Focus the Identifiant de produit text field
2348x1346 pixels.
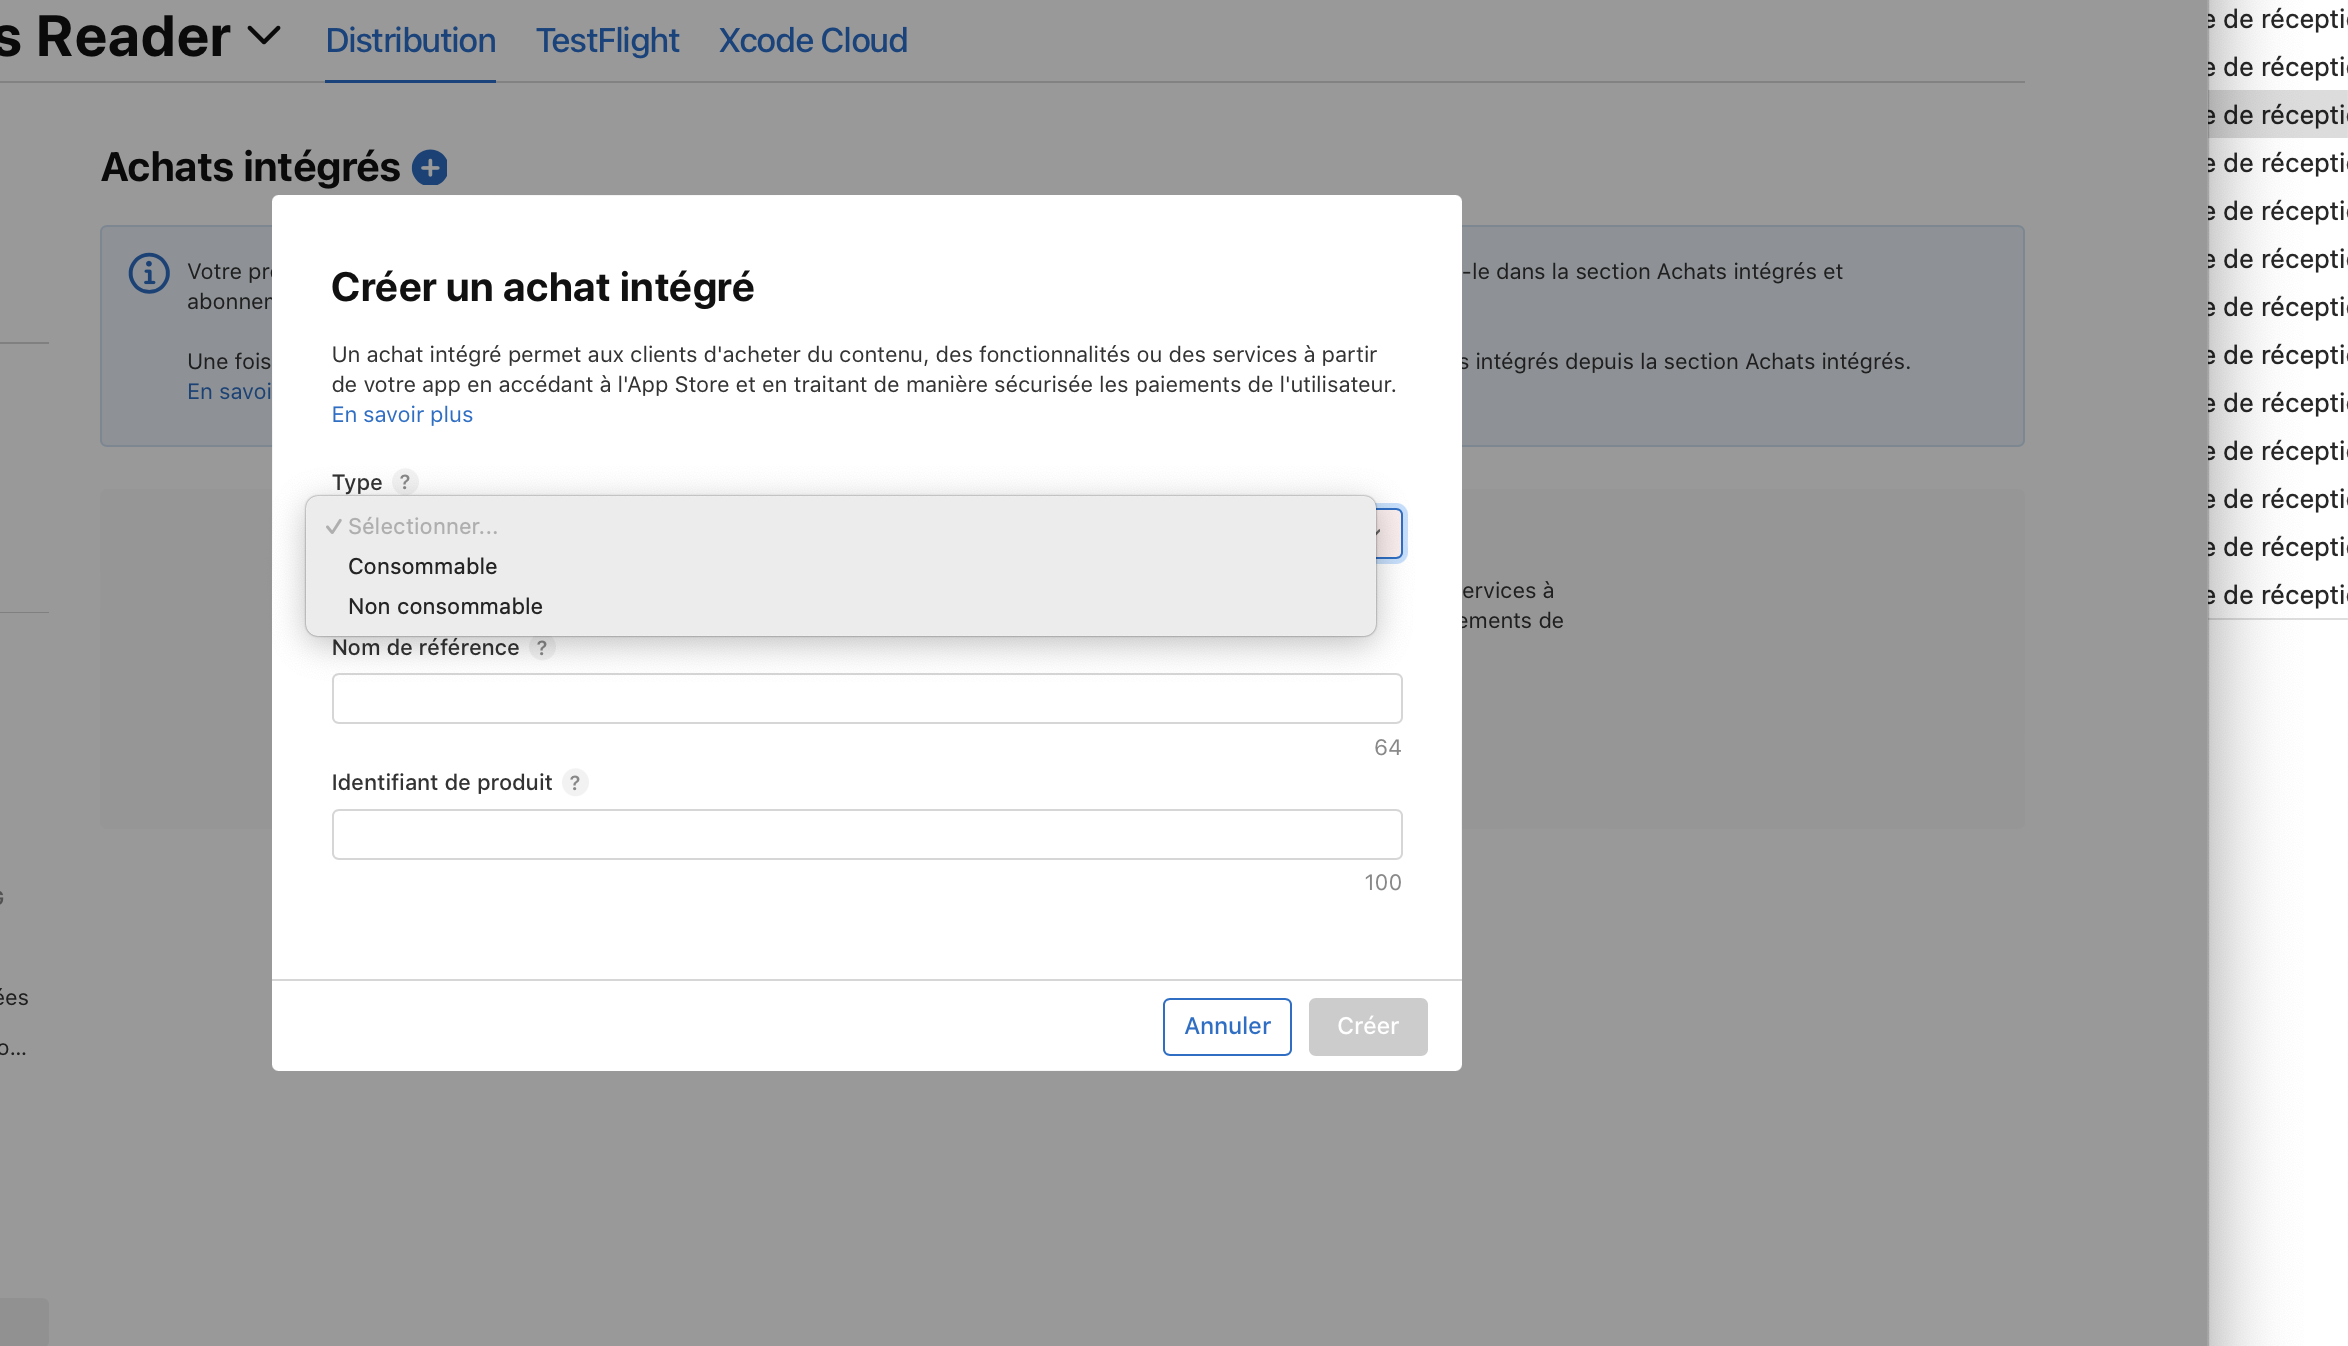pos(866,834)
